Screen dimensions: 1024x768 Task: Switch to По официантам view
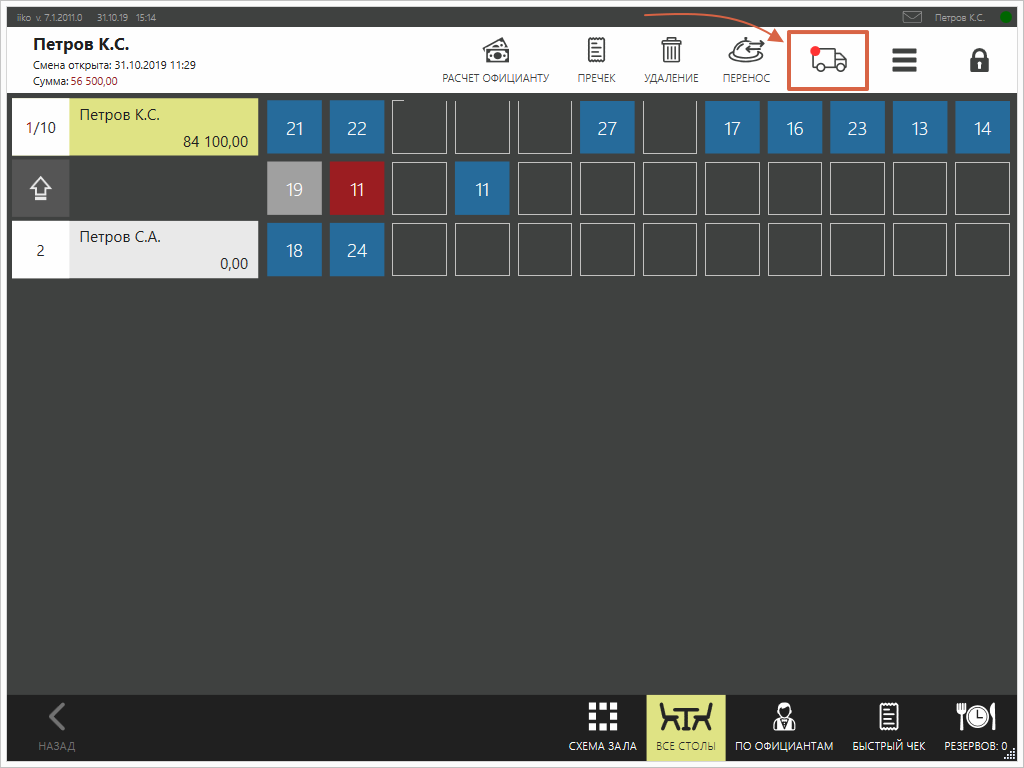[783, 726]
